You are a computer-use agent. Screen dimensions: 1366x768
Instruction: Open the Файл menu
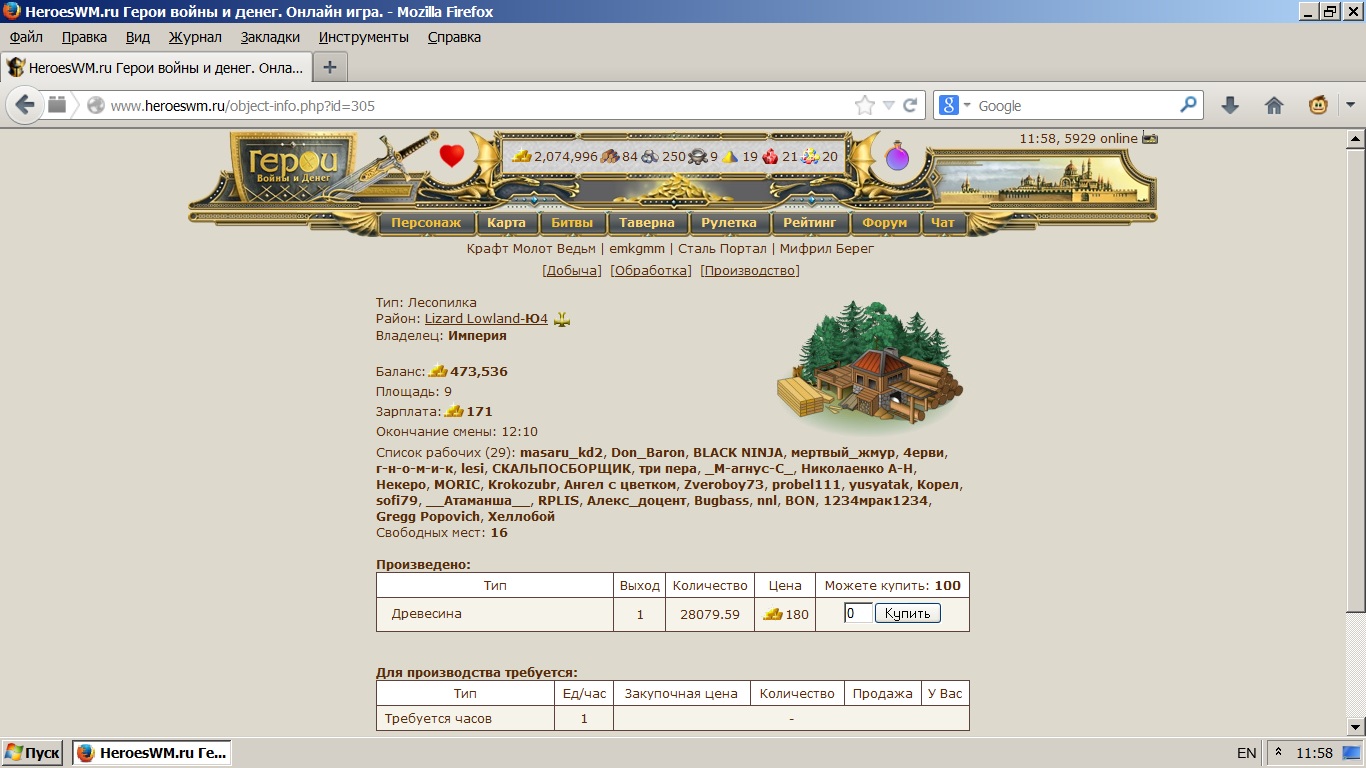pyautogui.click(x=27, y=37)
